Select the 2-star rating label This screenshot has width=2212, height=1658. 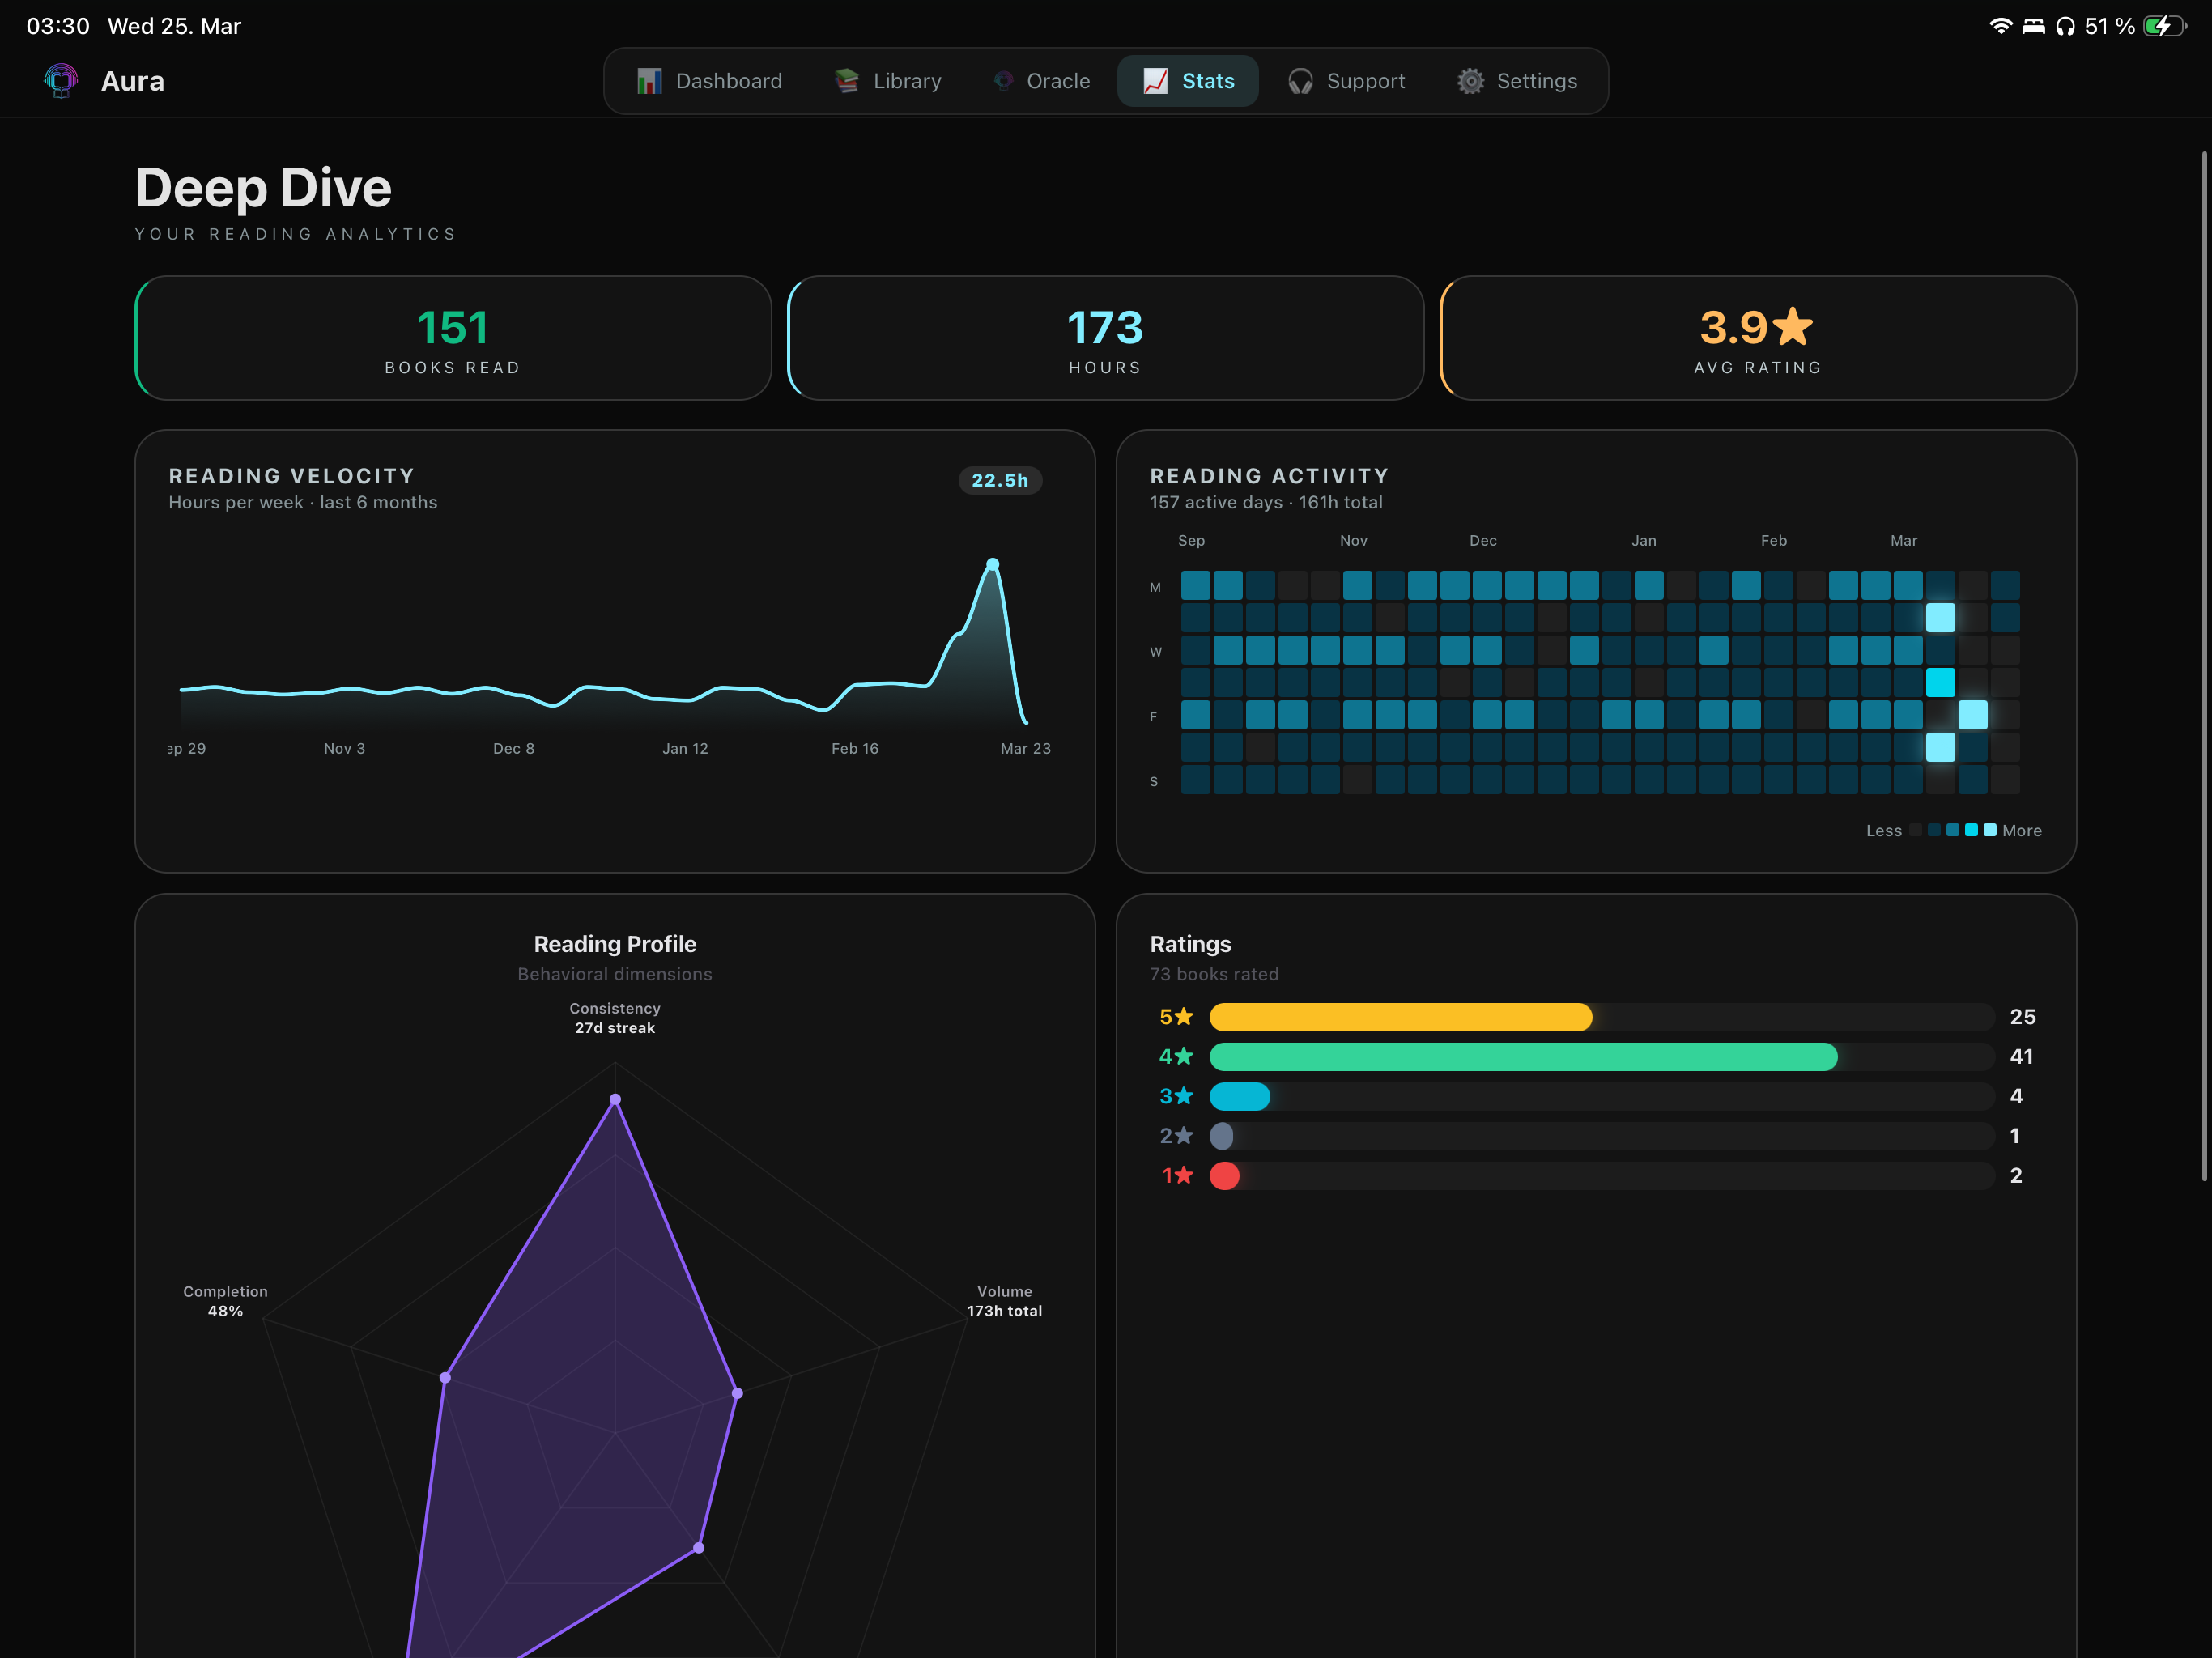coord(1176,1136)
